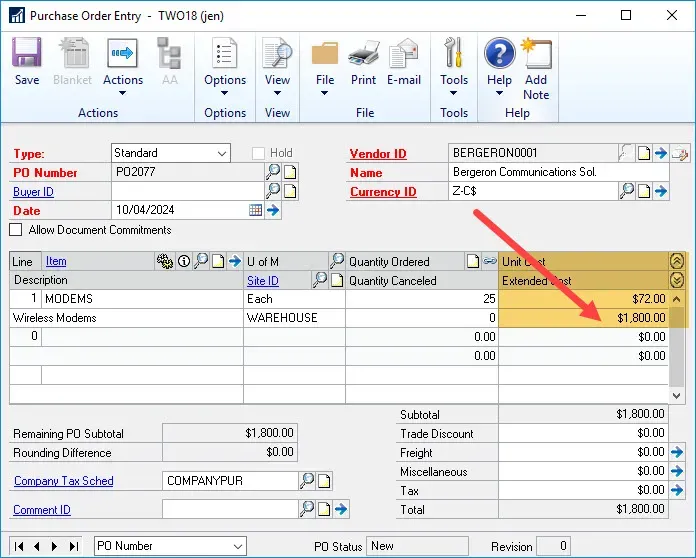Click the Buyer ID link
Image resolution: width=696 pixels, height=558 pixels.
click(33, 192)
